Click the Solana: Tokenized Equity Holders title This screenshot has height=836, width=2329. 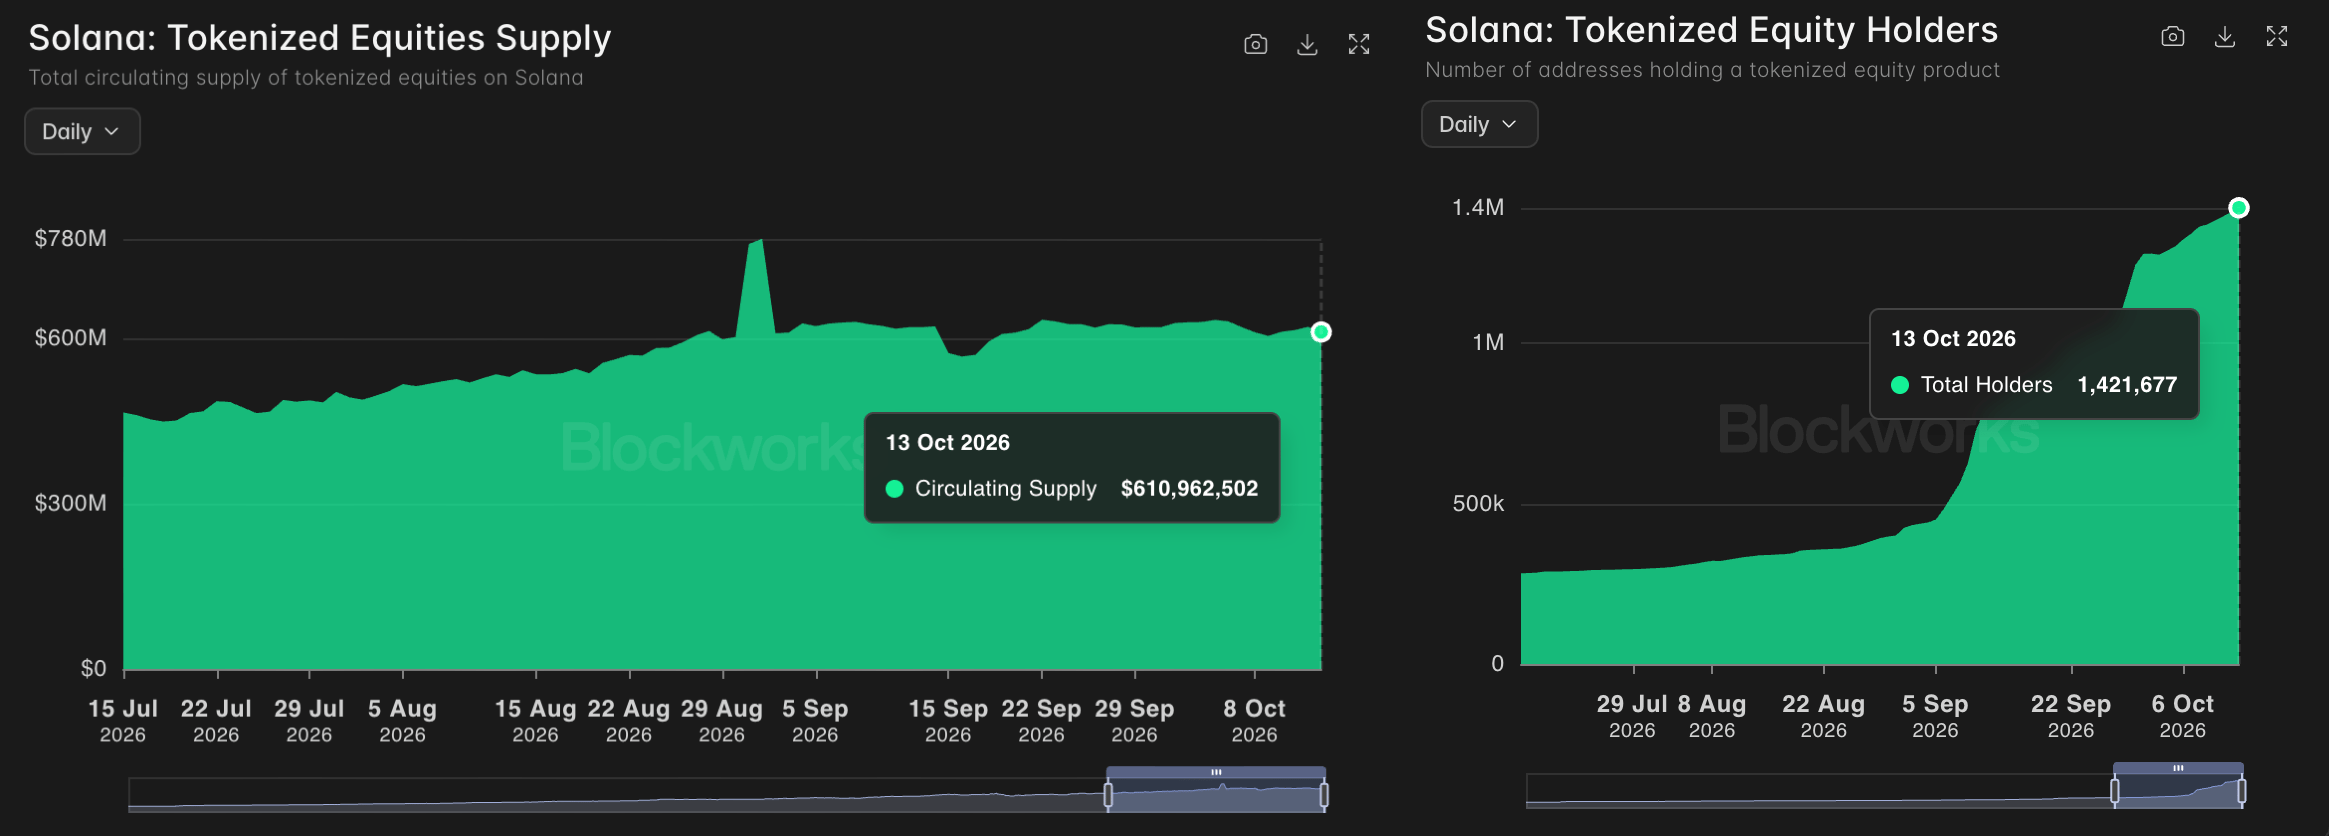1711,31
